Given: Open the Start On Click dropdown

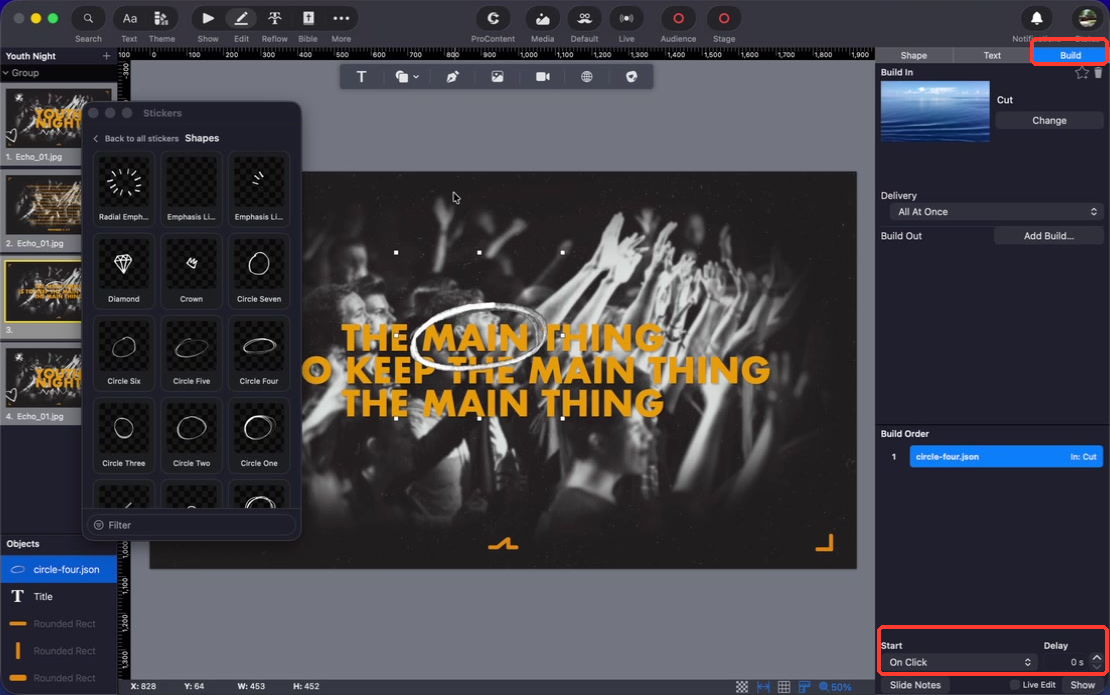Looking at the screenshot, I should tap(959, 662).
